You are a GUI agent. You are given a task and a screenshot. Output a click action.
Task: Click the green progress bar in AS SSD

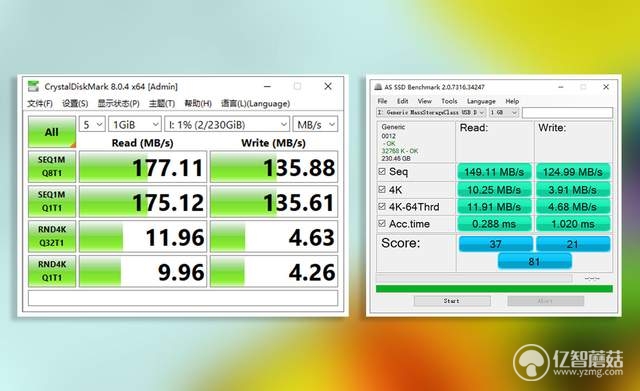pyautogui.click(x=494, y=289)
